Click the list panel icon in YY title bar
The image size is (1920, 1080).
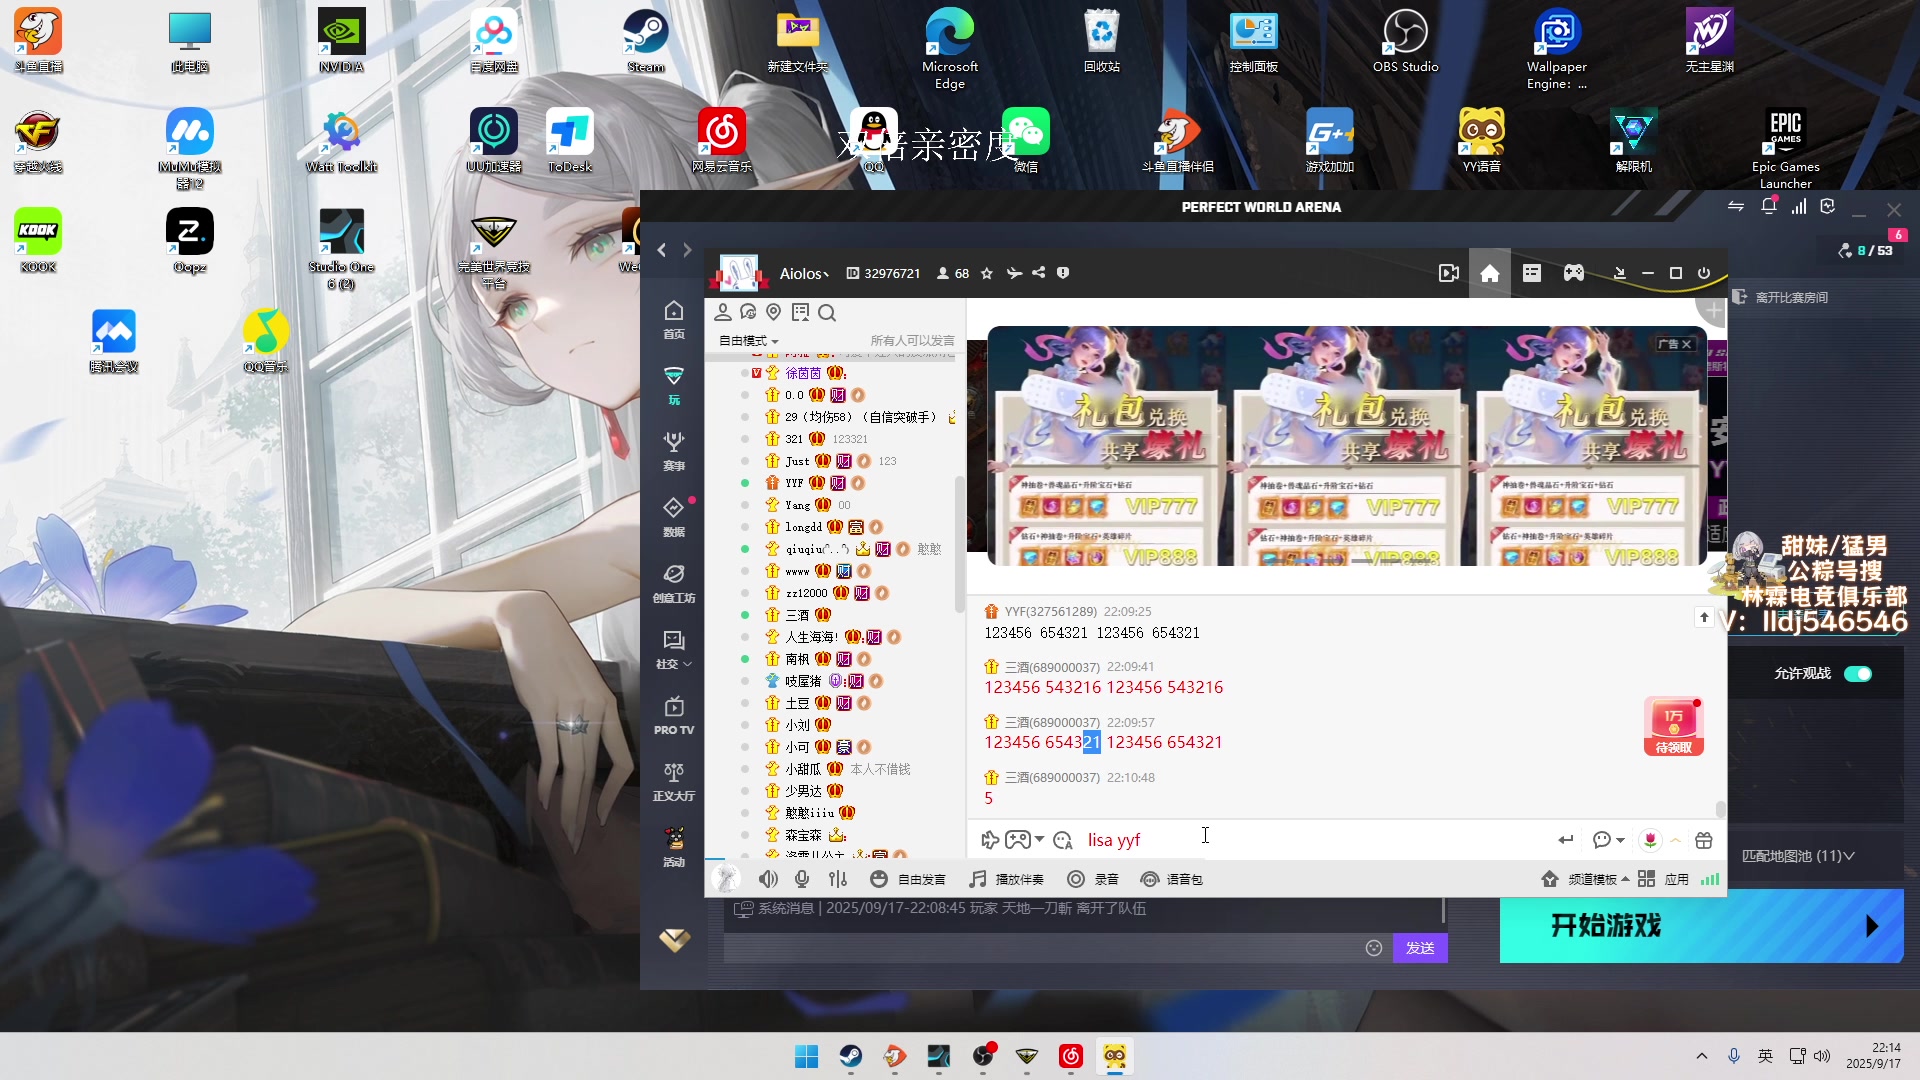click(x=1531, y=274)
